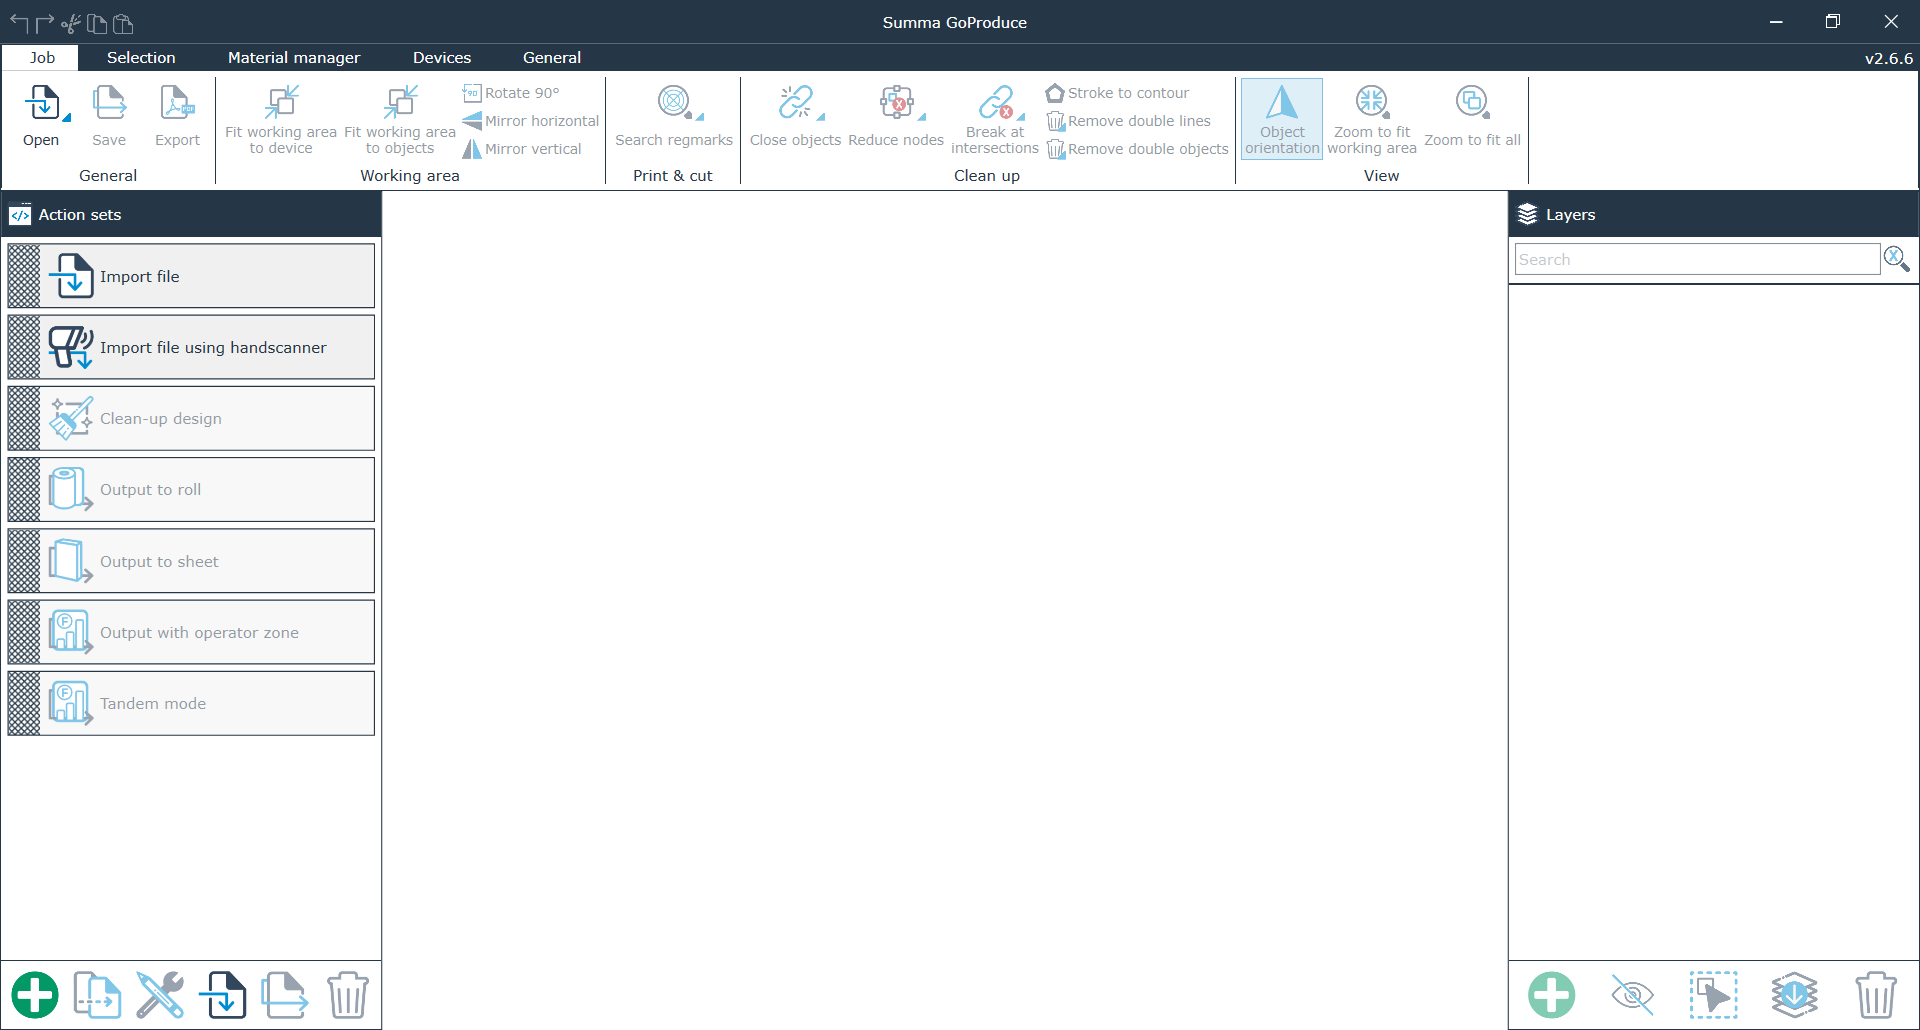The width and height of the screenshot is (1920, 1030).
Task: Run the Import file action set
Action: click(x=191, y=277)
